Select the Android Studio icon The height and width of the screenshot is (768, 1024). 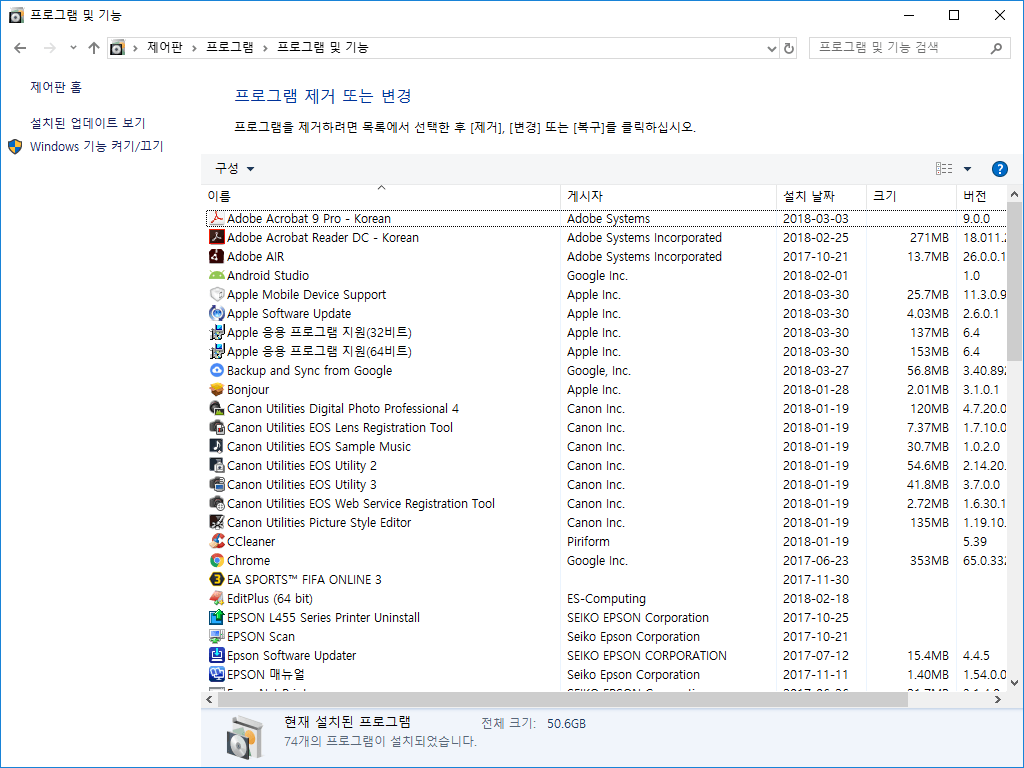(217, 275)
